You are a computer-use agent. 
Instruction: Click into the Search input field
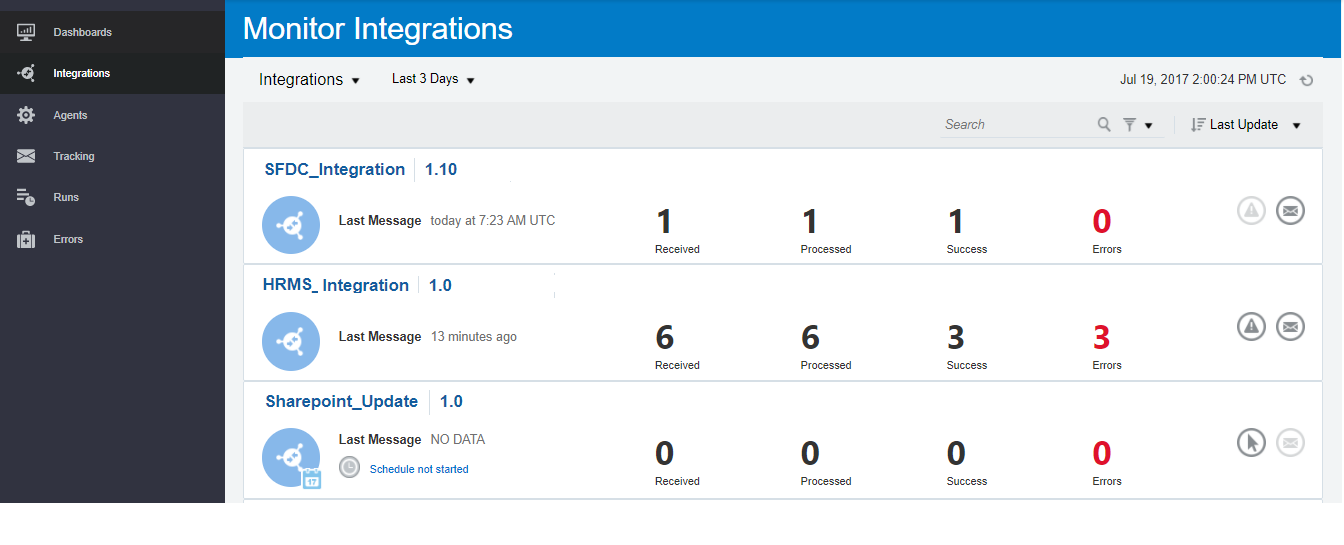click(x=1015, y=125)
